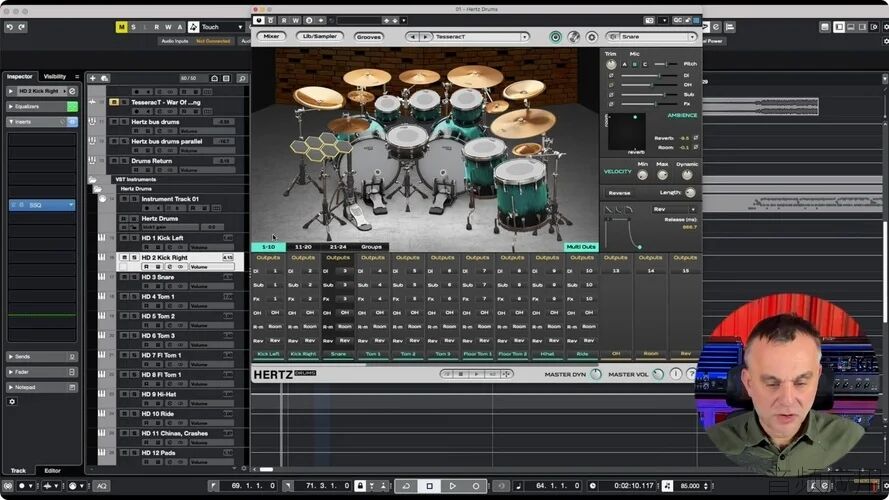Open the track list search magnifier
889x500 pixels.
(242, 78)
